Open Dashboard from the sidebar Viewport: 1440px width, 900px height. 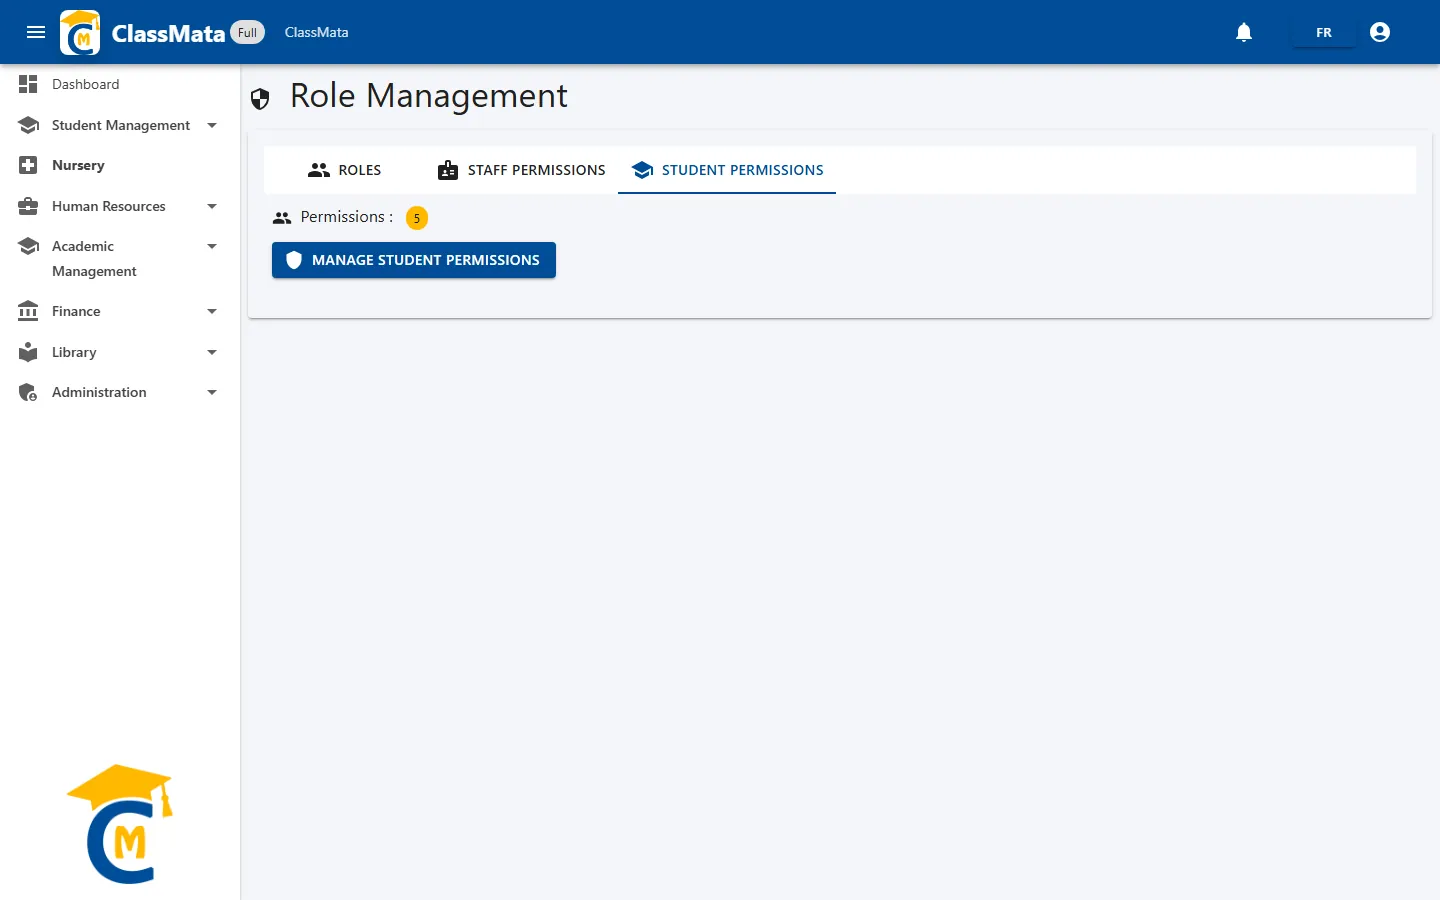click(120, 84)
